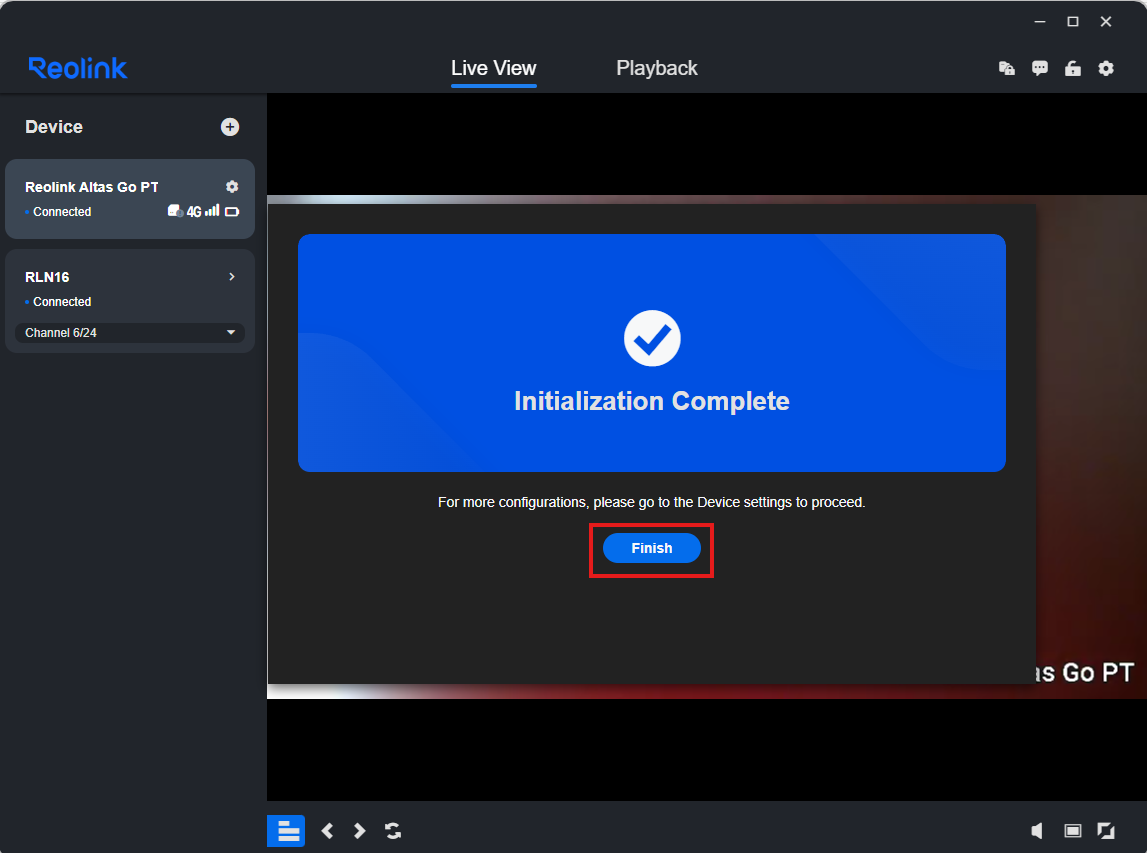Refresh the live view streams
This screenshot has height=853, width=1147.
393,831
